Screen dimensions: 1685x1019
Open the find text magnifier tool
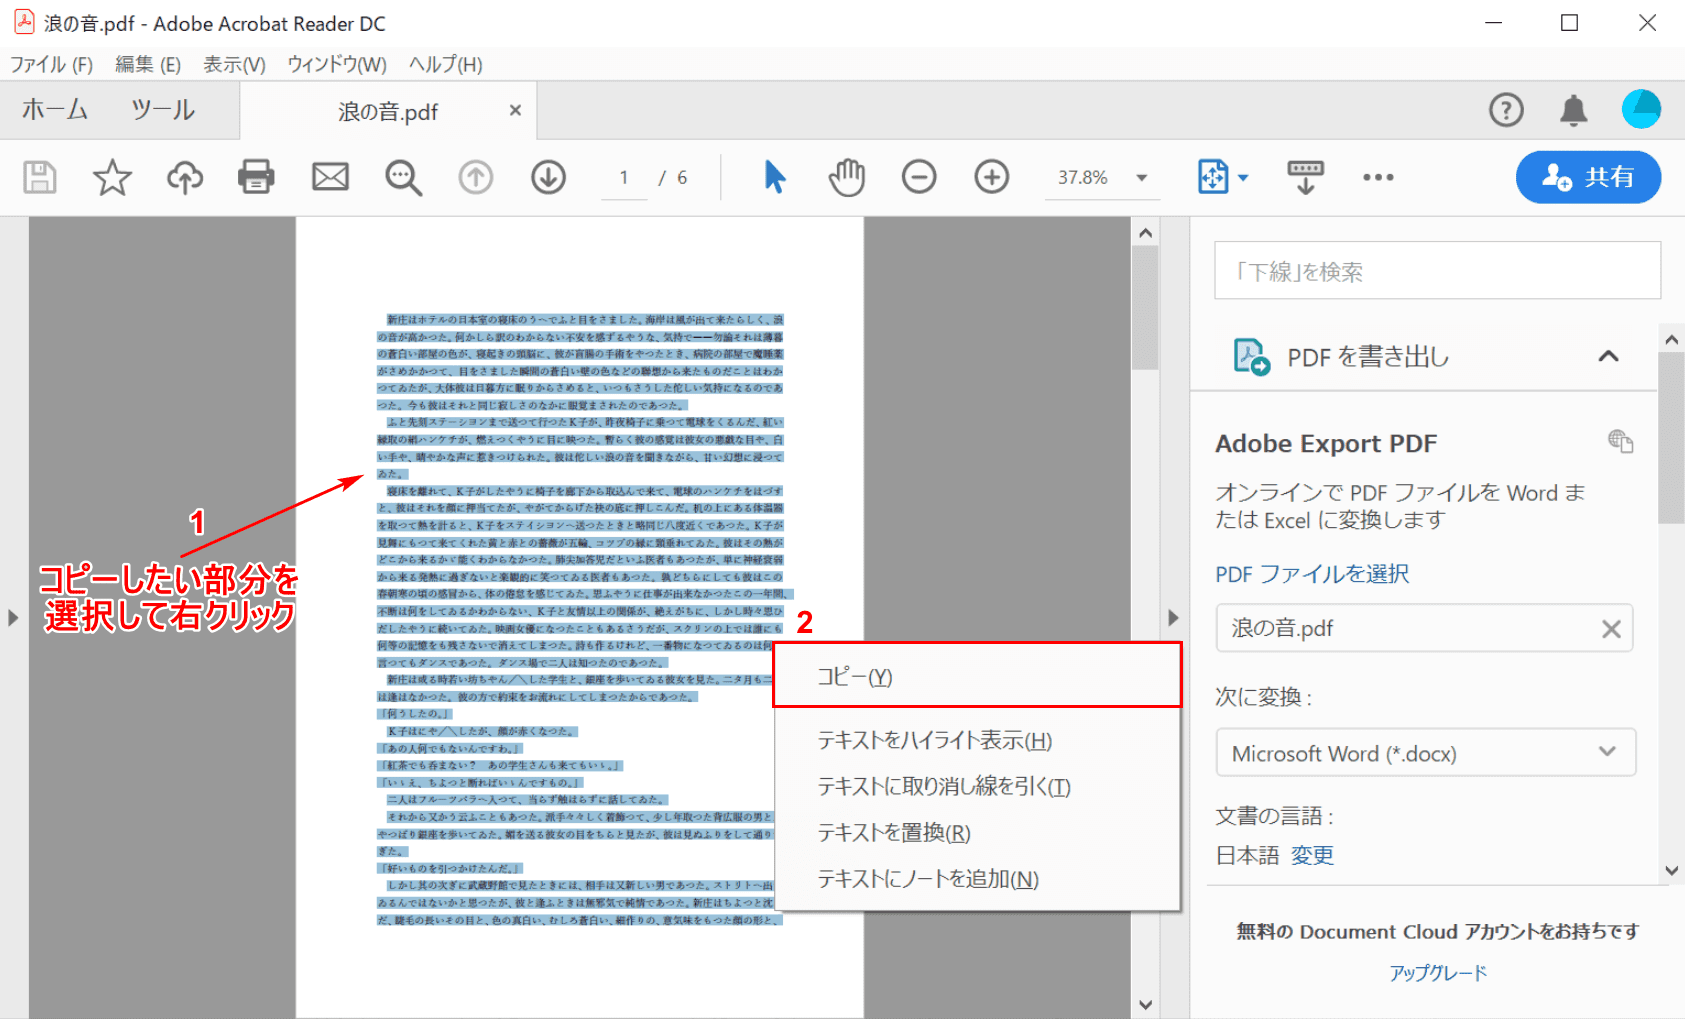(403, 178)
